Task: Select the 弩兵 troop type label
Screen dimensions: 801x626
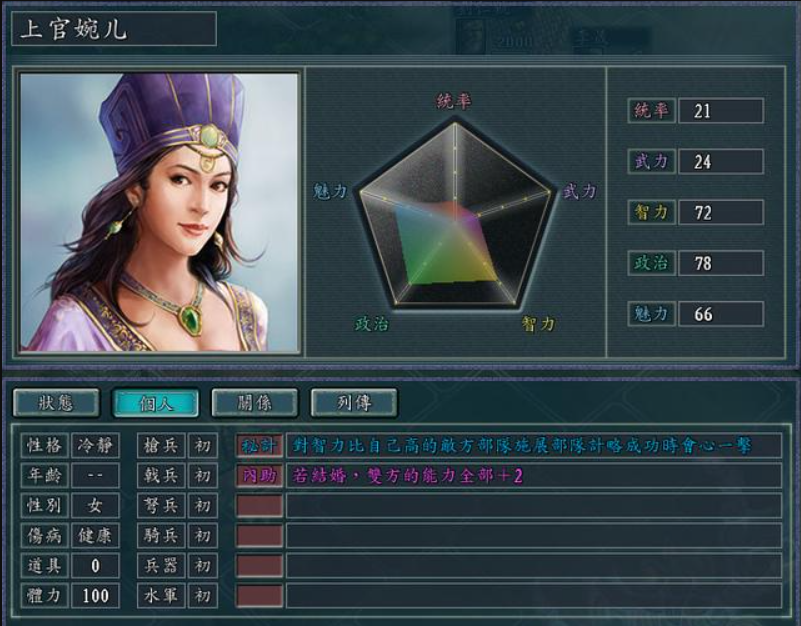Action: (161, 505)
